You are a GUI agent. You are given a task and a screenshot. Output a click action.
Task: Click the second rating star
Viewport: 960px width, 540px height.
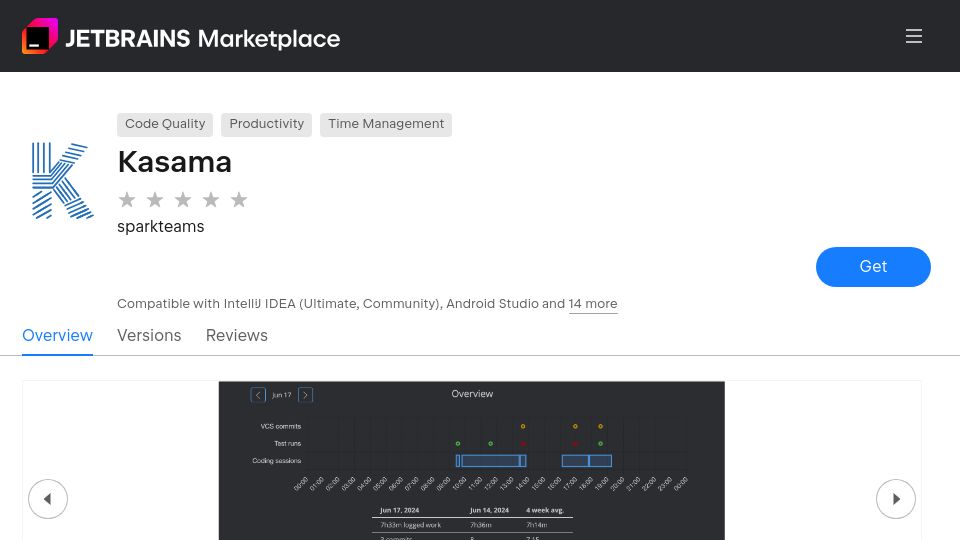(x=155, y=200)
